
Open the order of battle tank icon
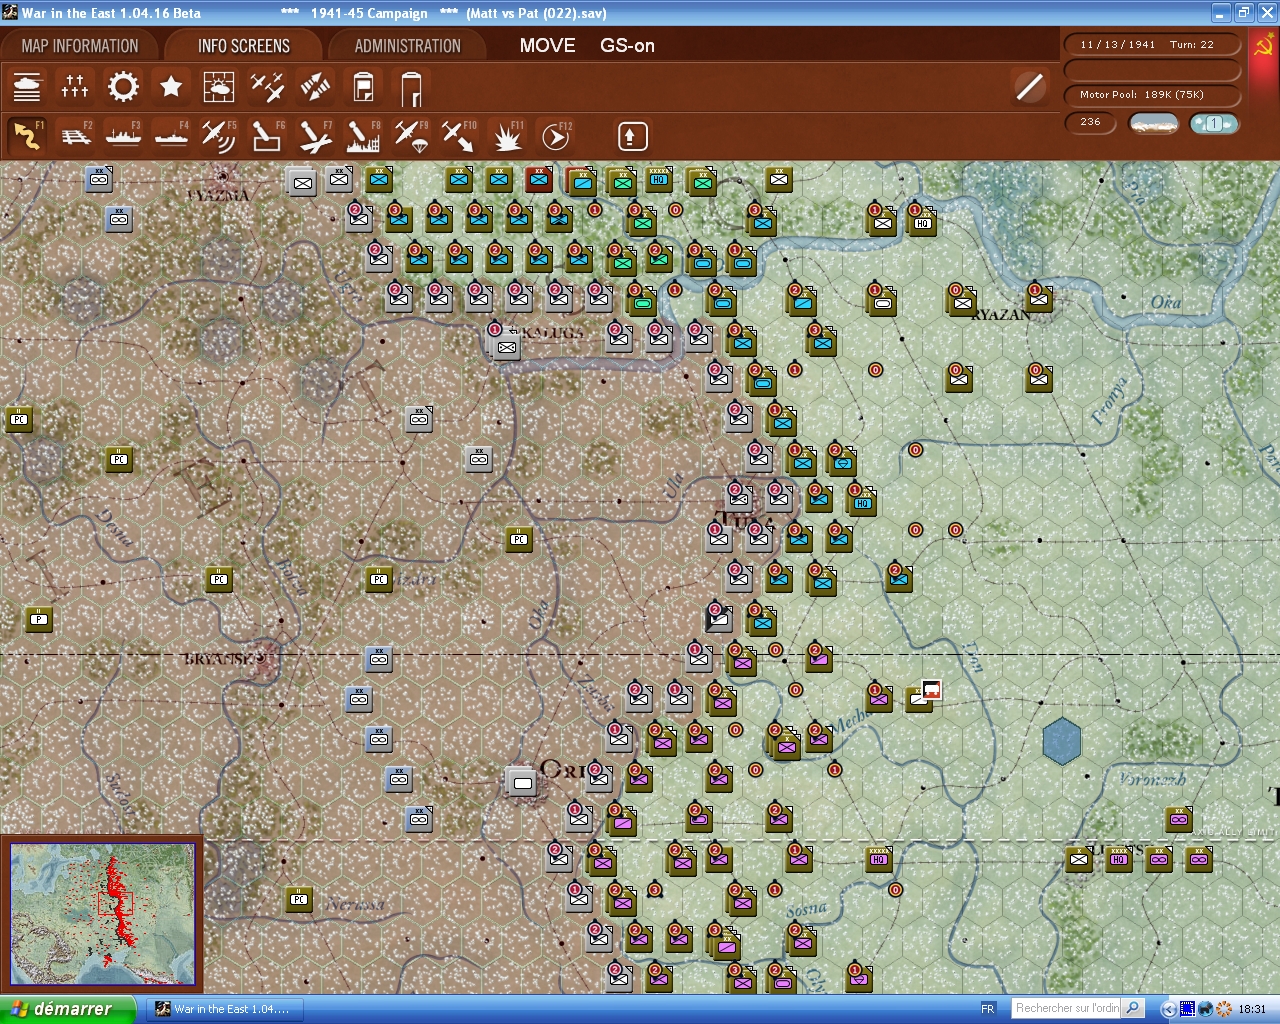27,87
